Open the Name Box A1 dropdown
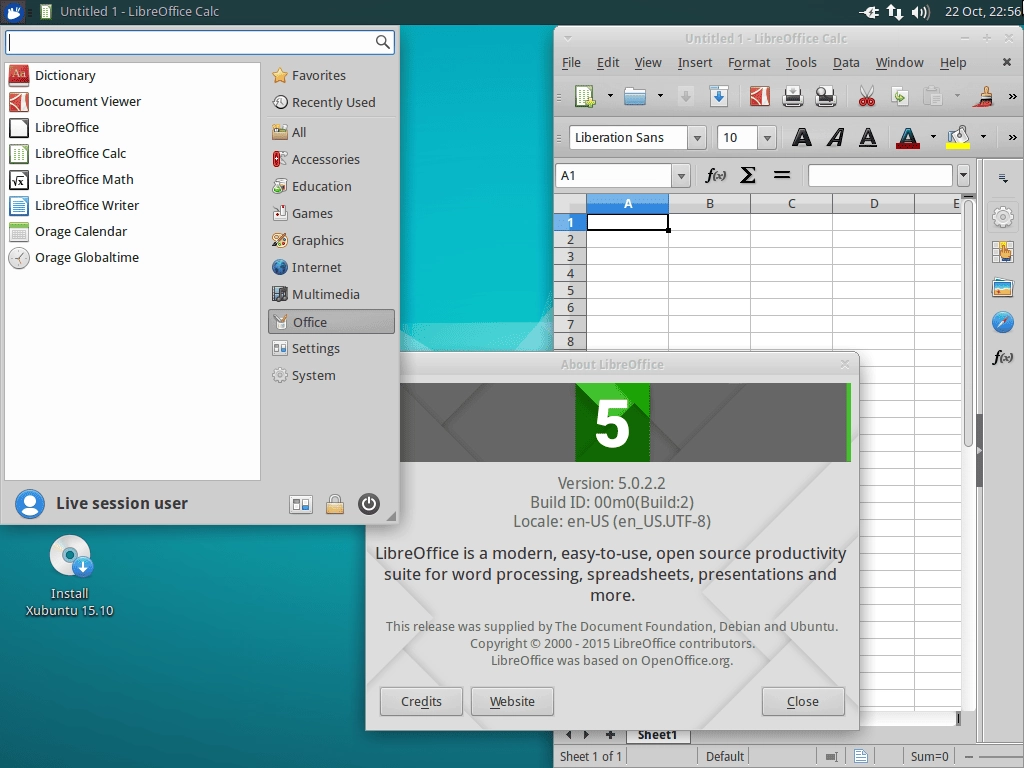Viewport: 1024px width, 768px height. pyautogui.click(x=681, y=176)
